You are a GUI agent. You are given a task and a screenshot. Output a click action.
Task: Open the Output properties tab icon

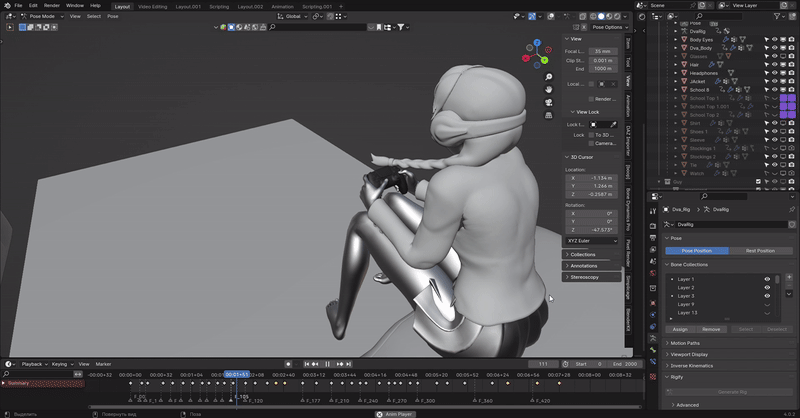[x=653, y=238]
